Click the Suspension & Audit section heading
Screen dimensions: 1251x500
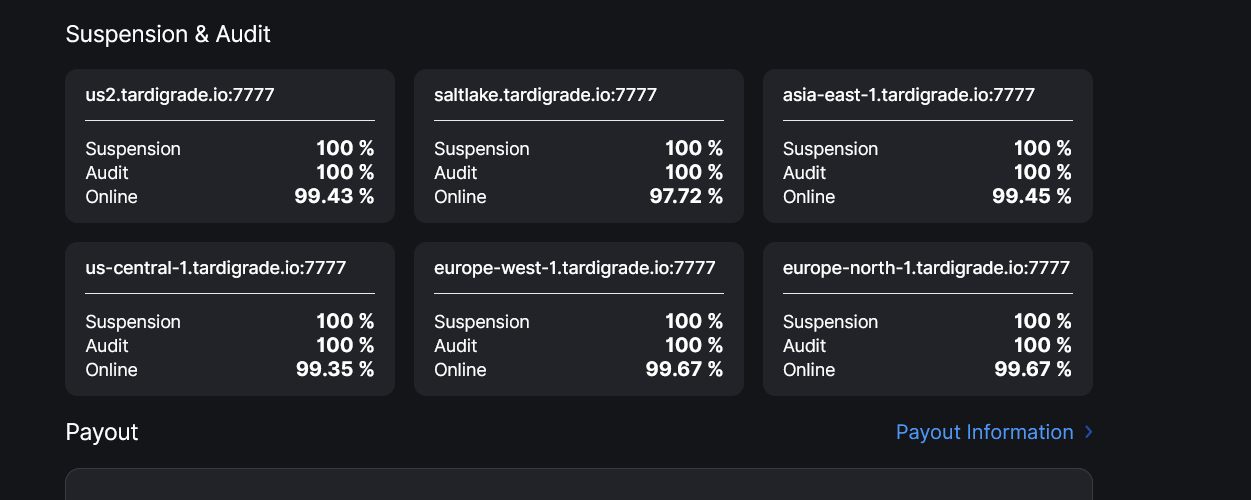[168, 34]
